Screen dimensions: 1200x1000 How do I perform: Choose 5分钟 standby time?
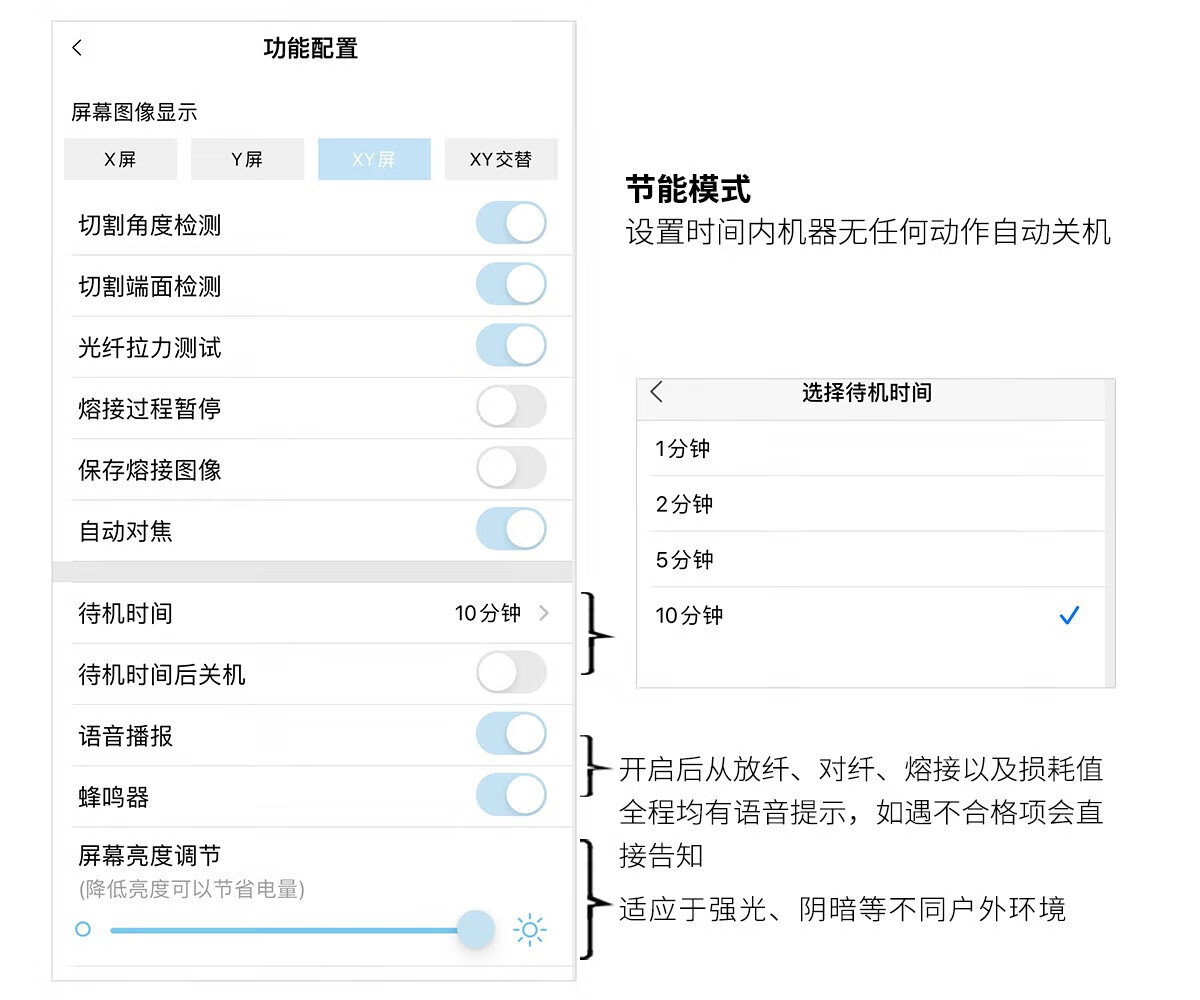pyautogui.click(x=685, y=560)
